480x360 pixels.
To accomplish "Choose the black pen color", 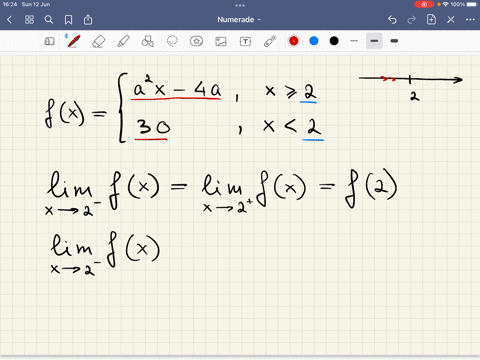I will point(334,41).
